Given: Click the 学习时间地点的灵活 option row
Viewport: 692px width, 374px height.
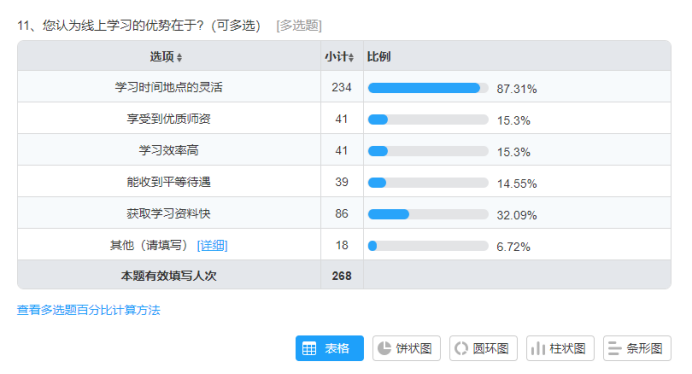Looking at the screenshot, I should pos(344,87).
